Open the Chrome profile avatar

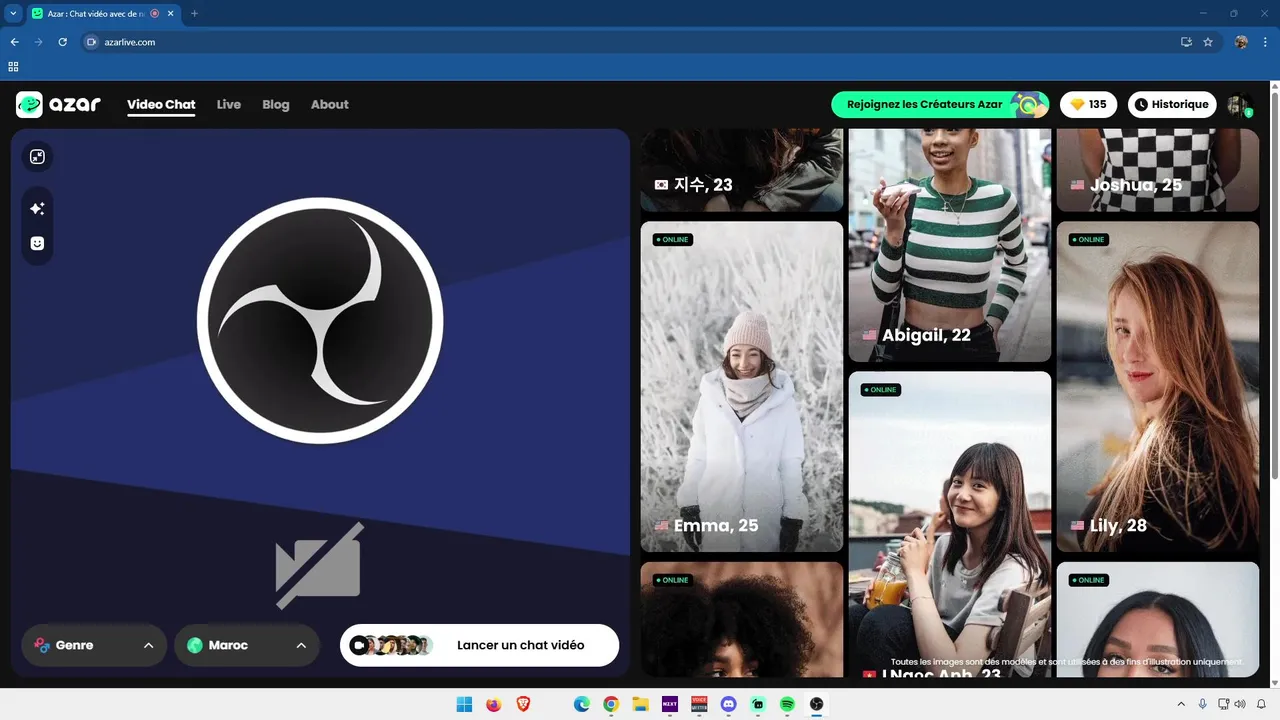1241,42
